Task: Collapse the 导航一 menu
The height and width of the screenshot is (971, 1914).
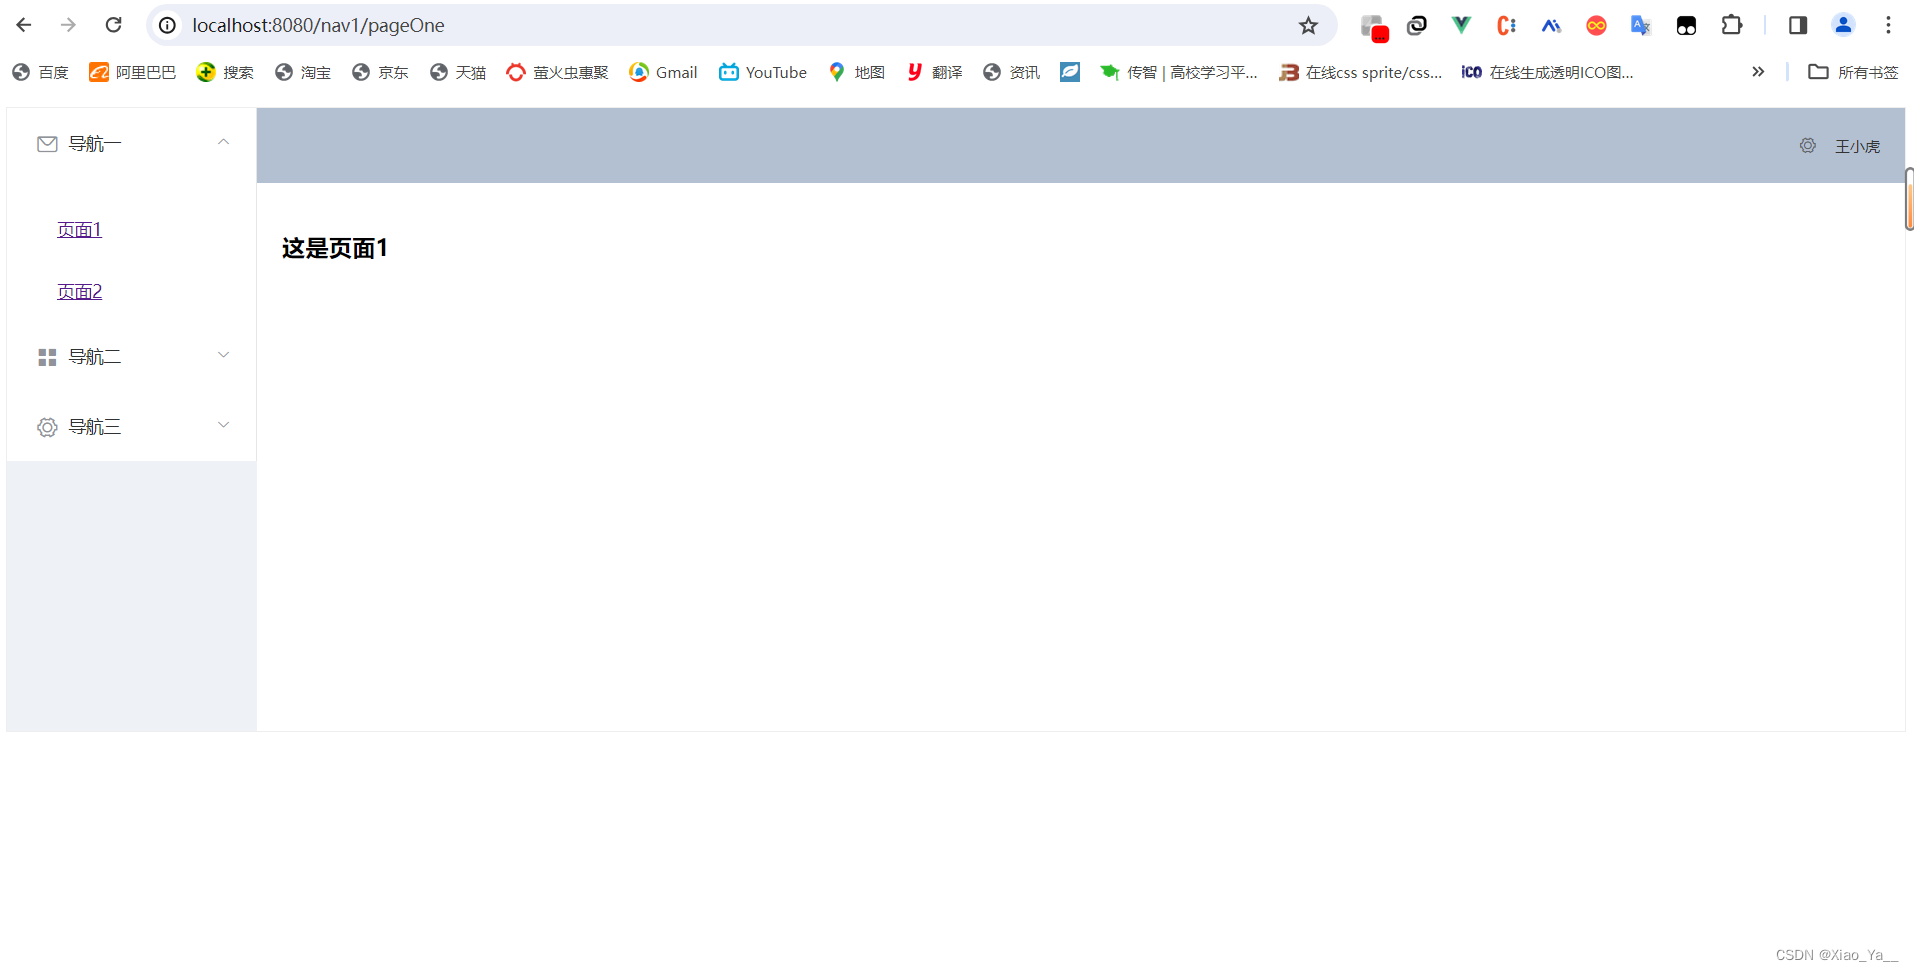Action: (x=223, y=141)
